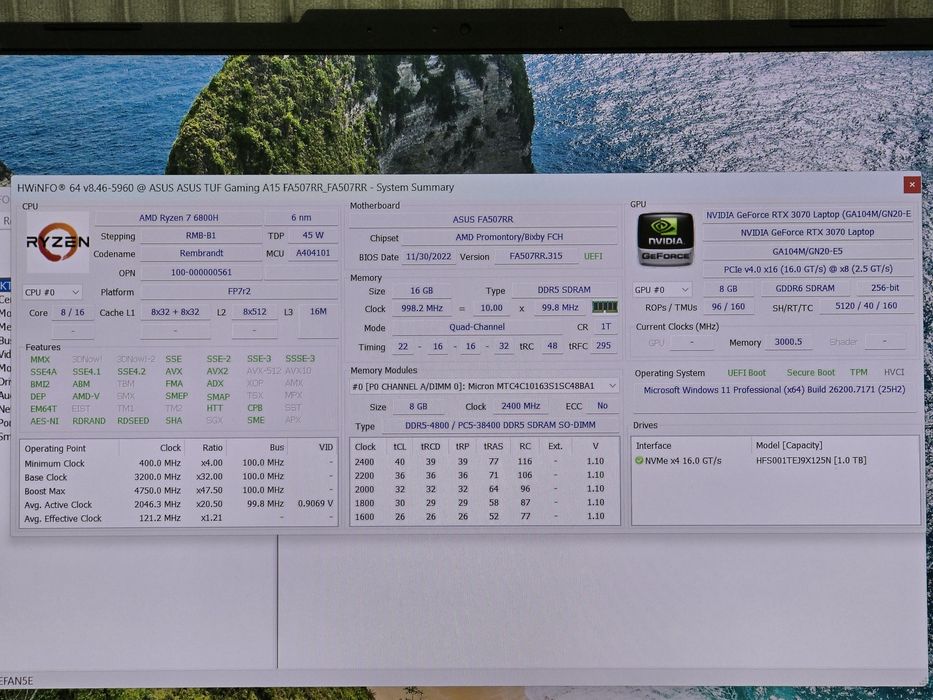Click the 5120 / 40 / 160 shader value
The image size is (933, 700).
(x=866, y=306)
